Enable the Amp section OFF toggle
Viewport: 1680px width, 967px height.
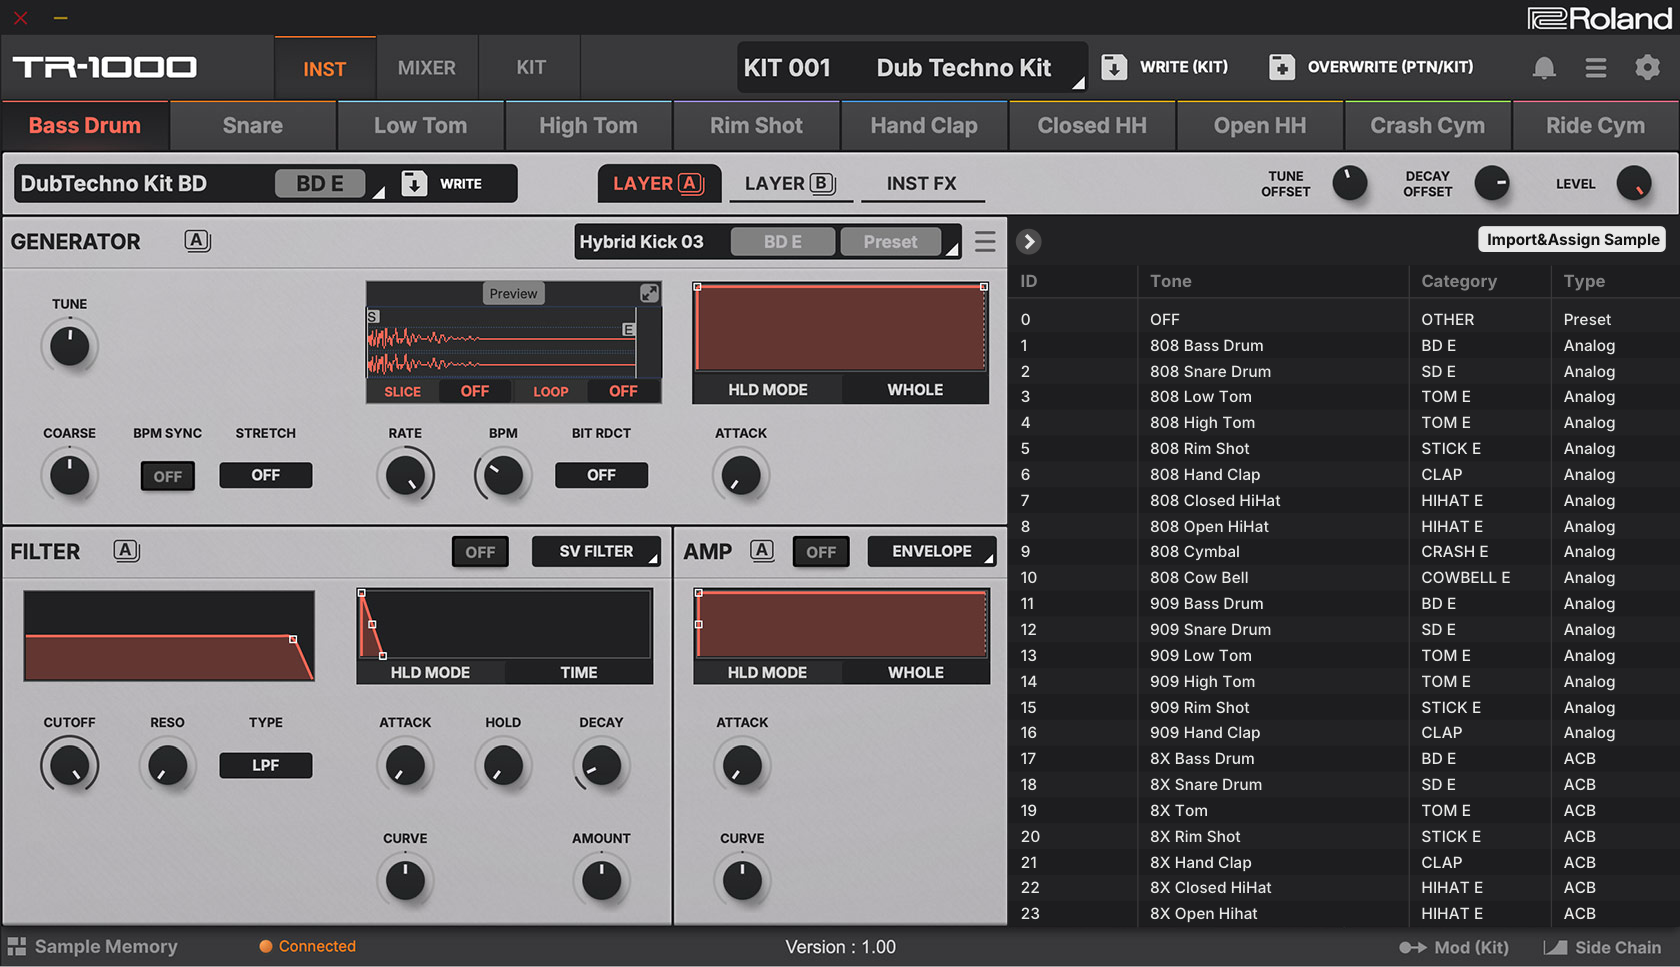pyautogui.click(x=821, y=552)
